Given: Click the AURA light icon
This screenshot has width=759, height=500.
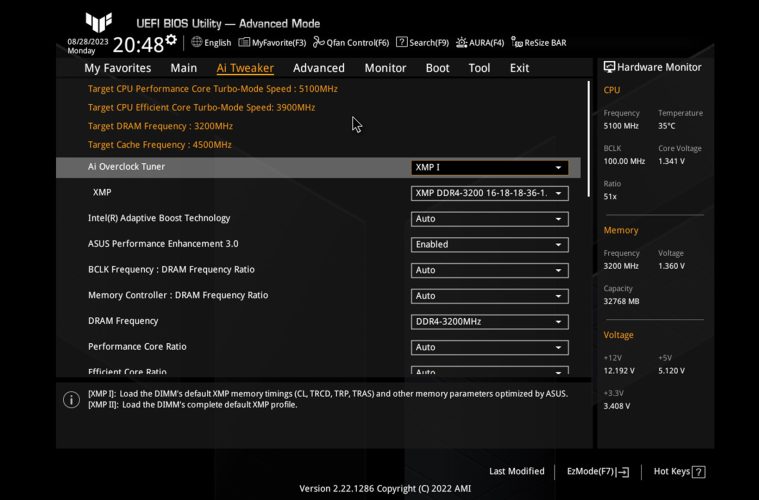Looking at the screenshot, I should (x=461, y=43).
